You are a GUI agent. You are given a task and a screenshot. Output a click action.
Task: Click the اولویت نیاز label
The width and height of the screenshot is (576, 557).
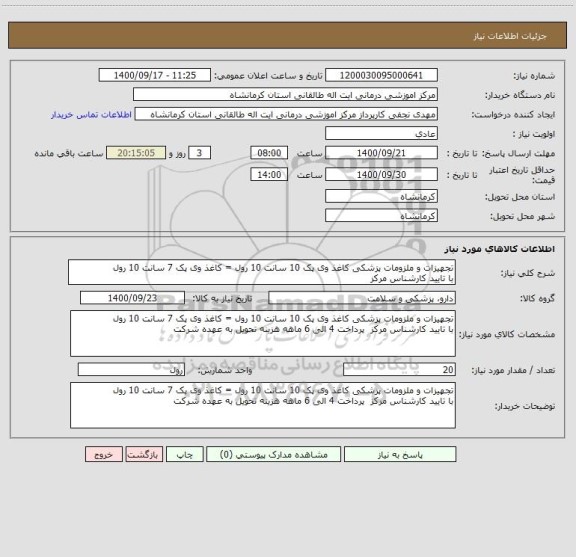[534, 134]
